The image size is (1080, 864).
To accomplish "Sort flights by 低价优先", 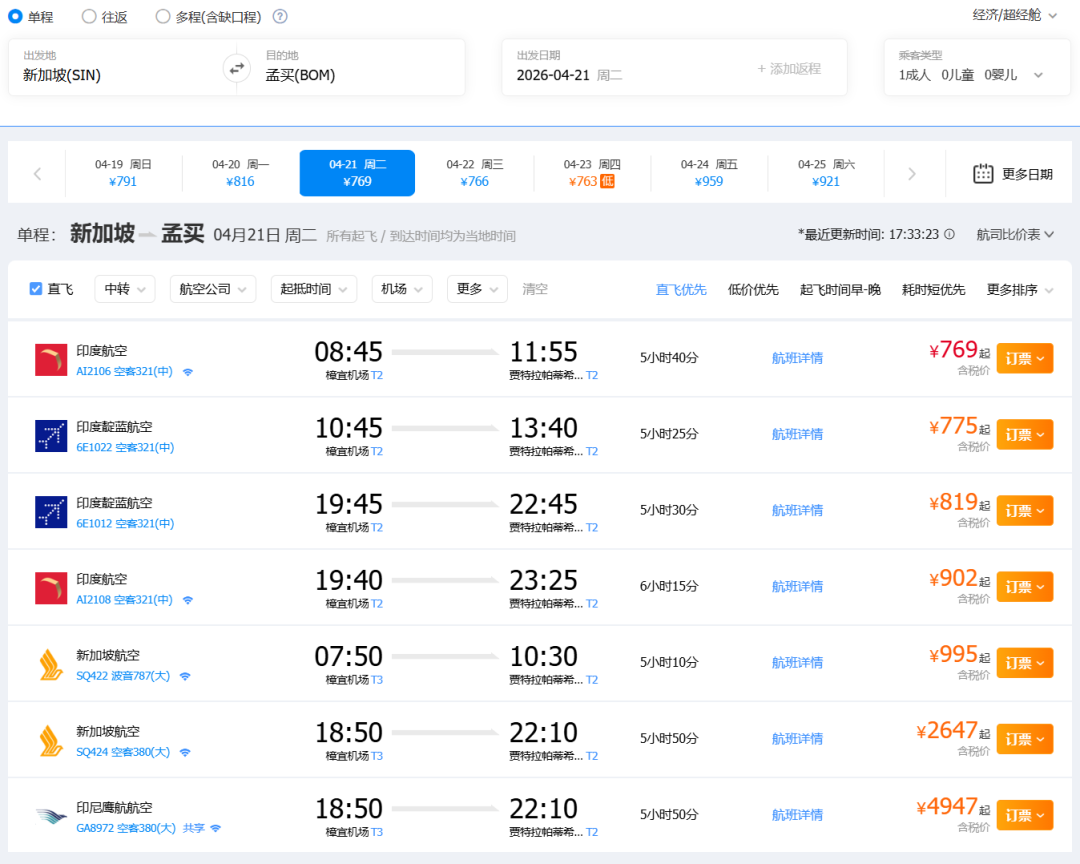I will coord(753,290).
